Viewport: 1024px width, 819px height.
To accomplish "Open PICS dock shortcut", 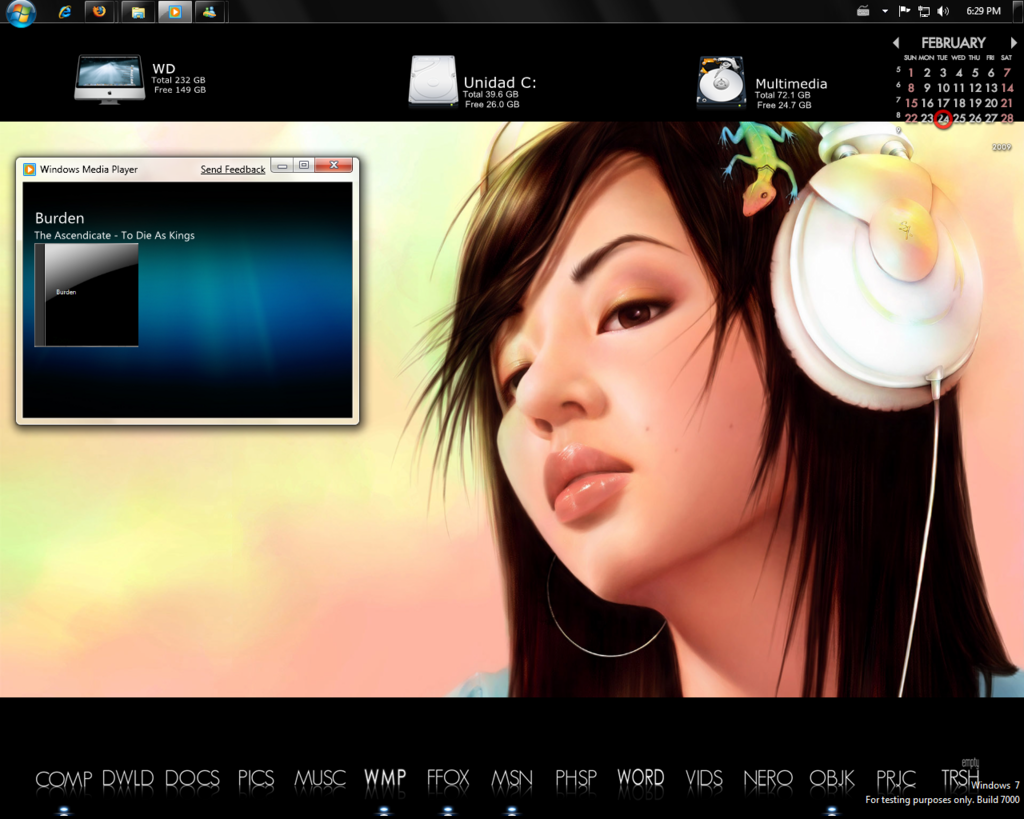I will pos(256,779).
